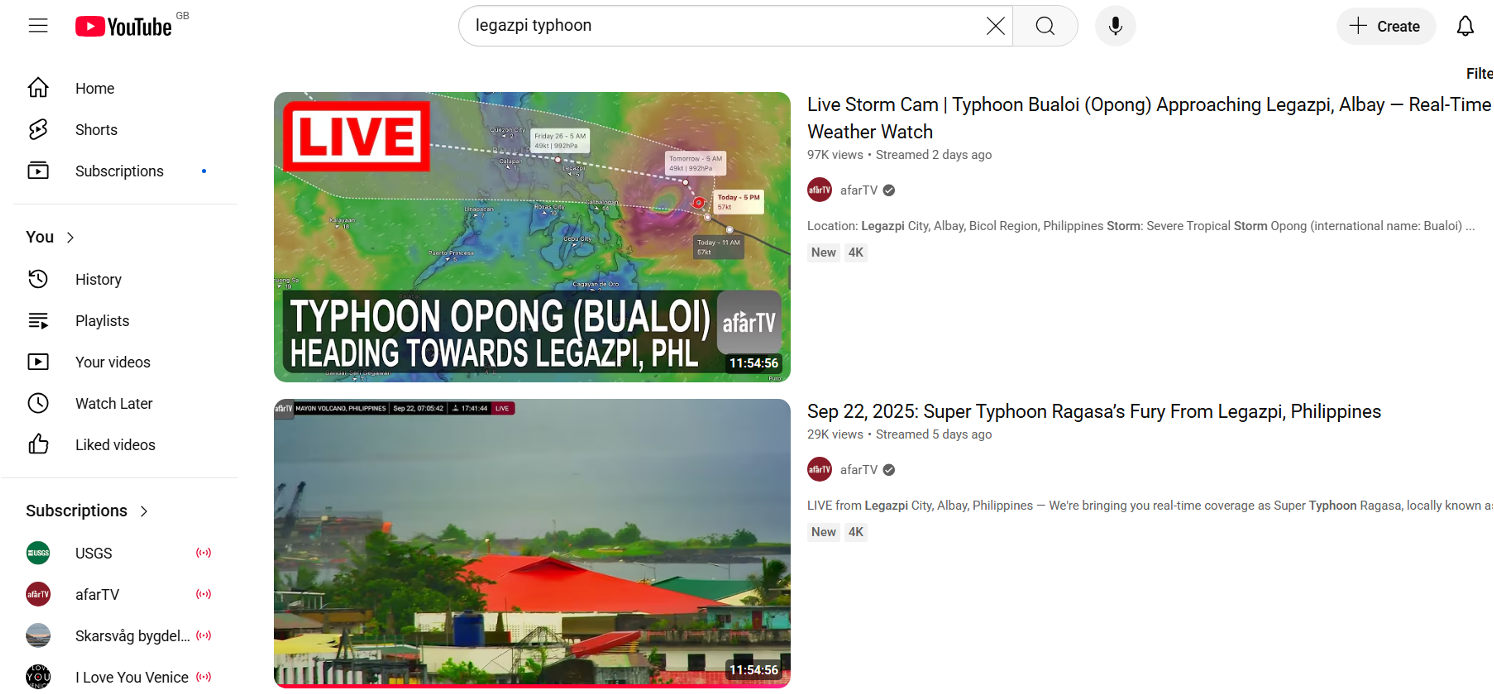Go to the YouTube logo home
Image resolution: width=1494 pixels, height=694 pixels.
point(124,26)
